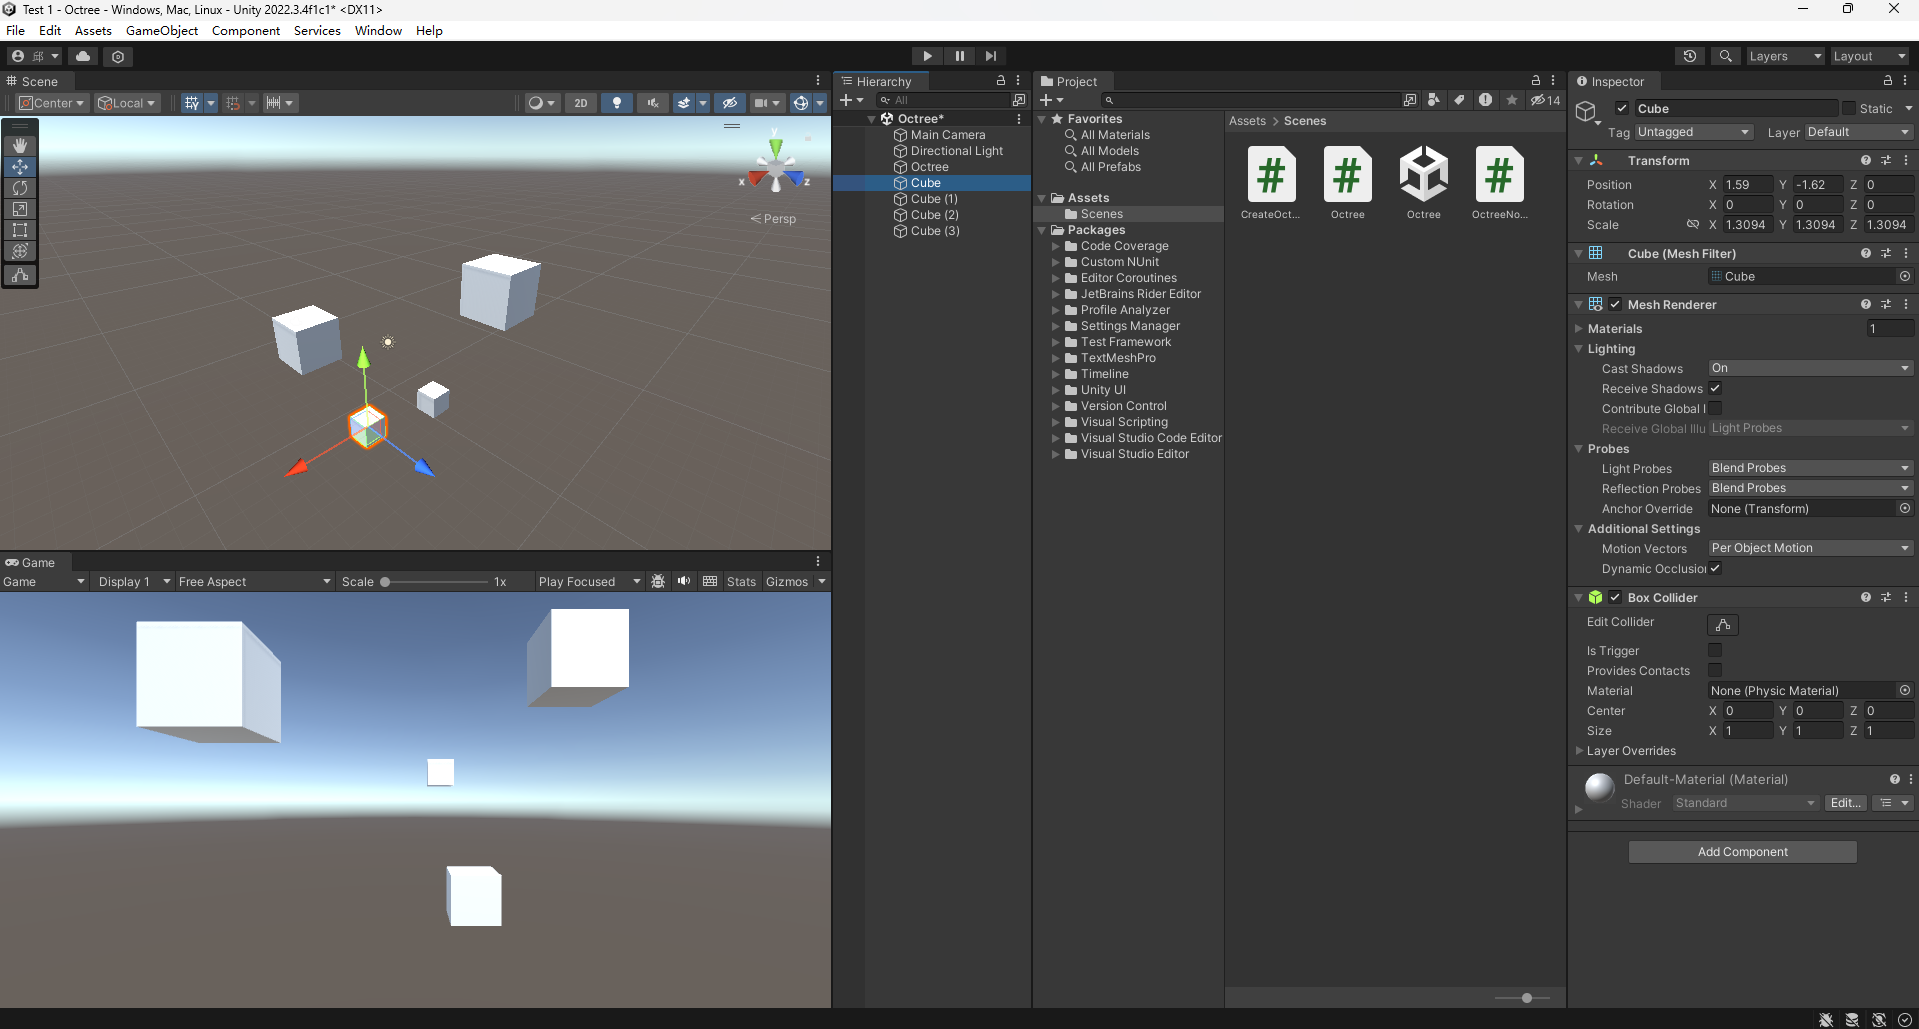
Task: Open the CreateOct... script asset
Action: (x=1271, y=182)
